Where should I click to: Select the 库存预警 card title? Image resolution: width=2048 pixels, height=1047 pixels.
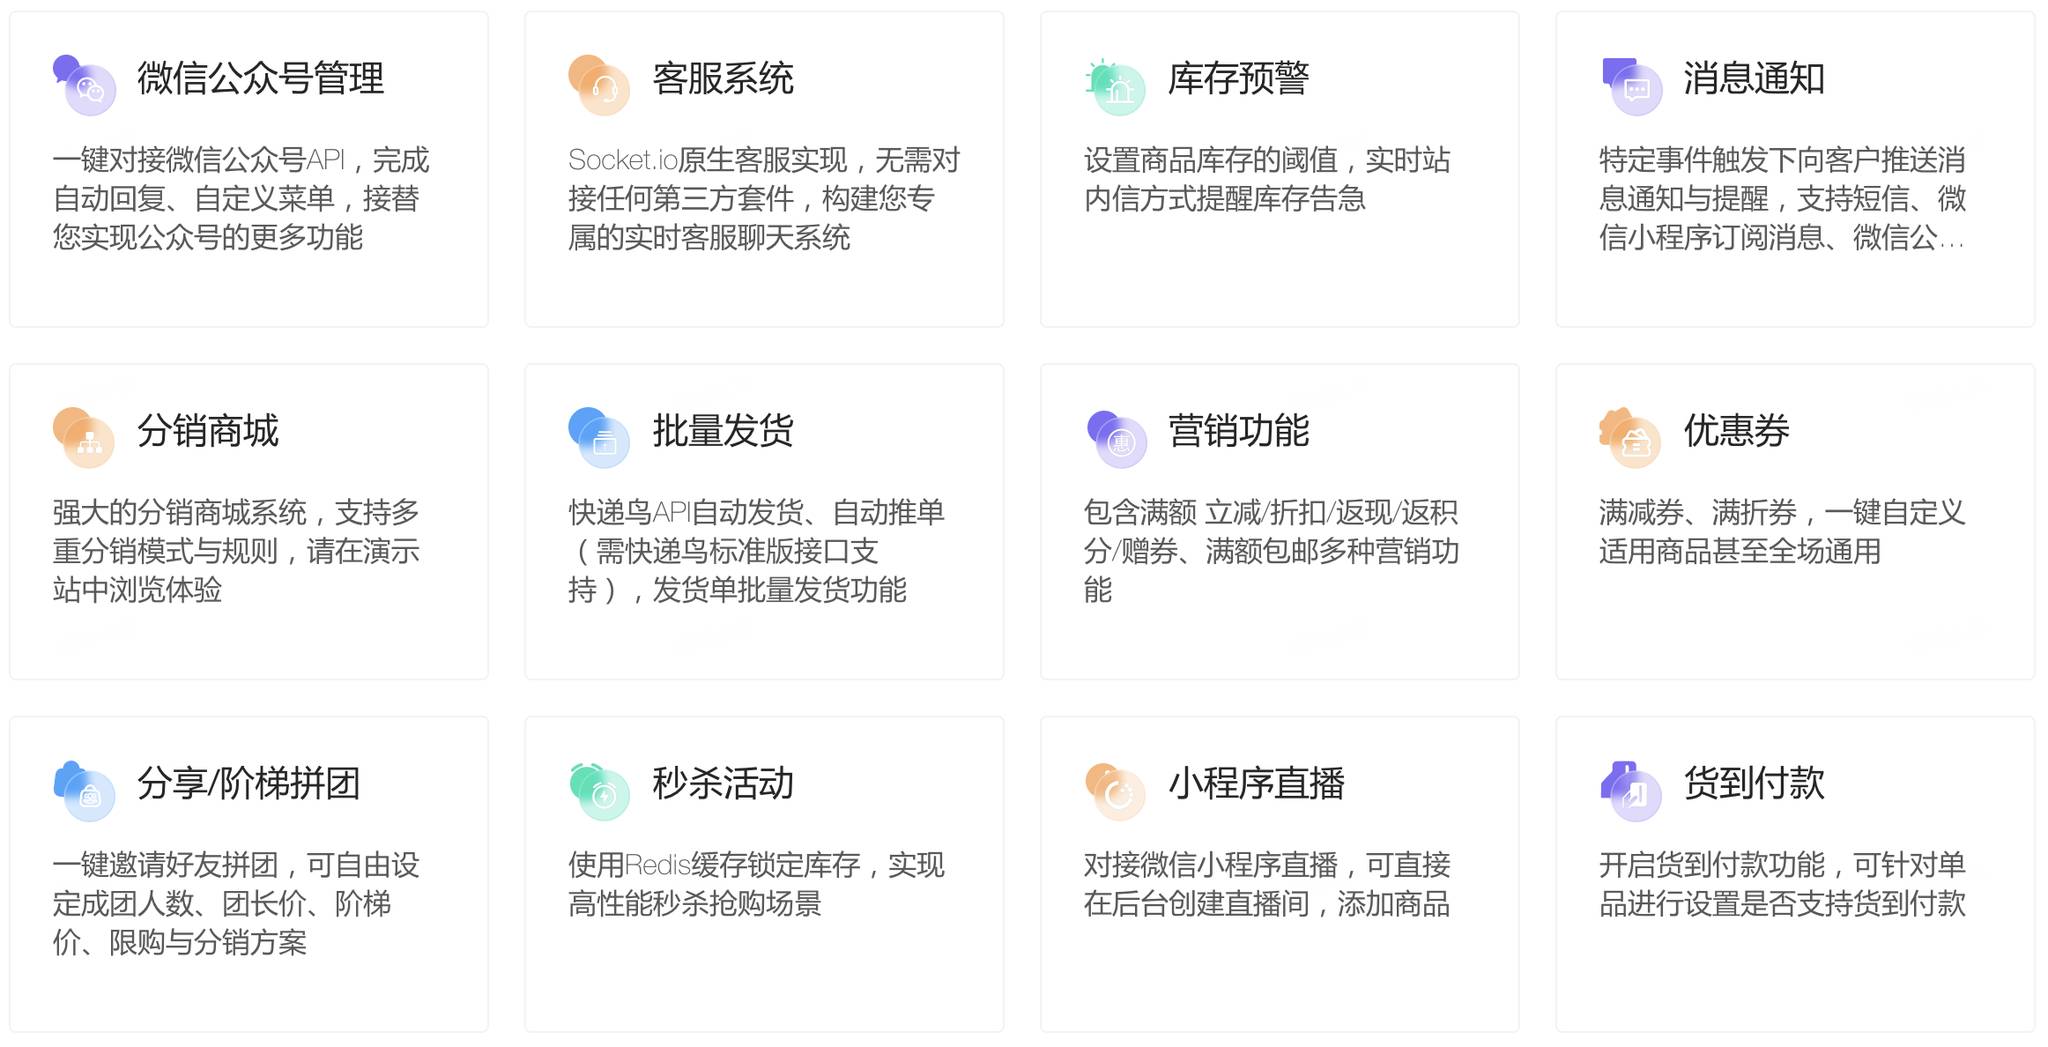pyautogui.click(x=1238, y=79)
